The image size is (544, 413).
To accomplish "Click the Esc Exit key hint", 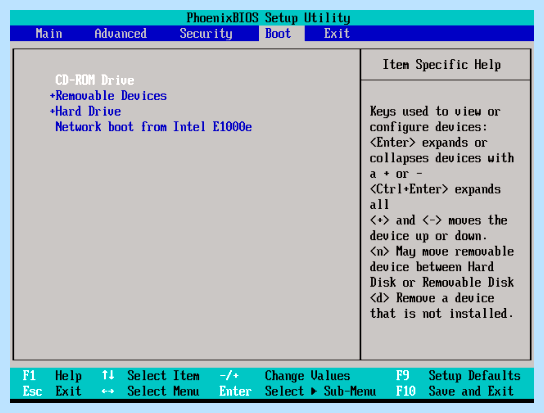I will coord(52,391).
